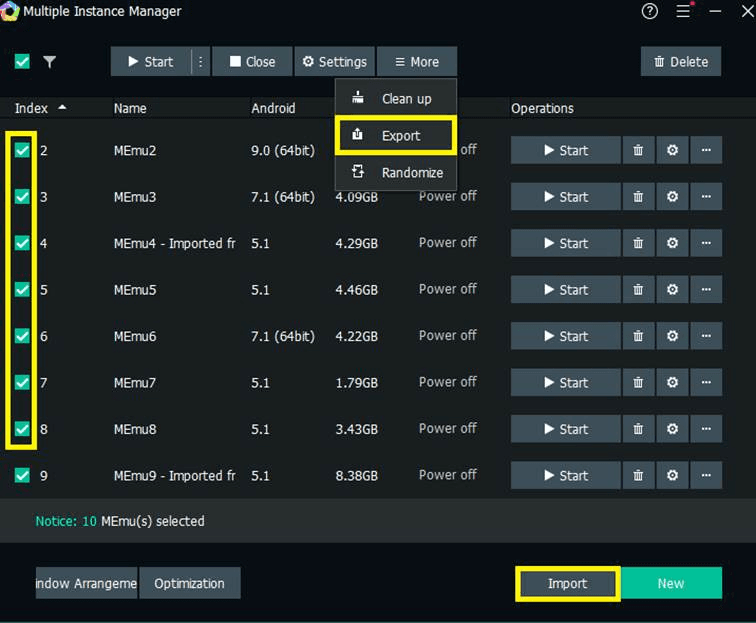The width and height of the screenshot is (756, 623).
Task: Click the Import button
Action: [x=567, y=583]
